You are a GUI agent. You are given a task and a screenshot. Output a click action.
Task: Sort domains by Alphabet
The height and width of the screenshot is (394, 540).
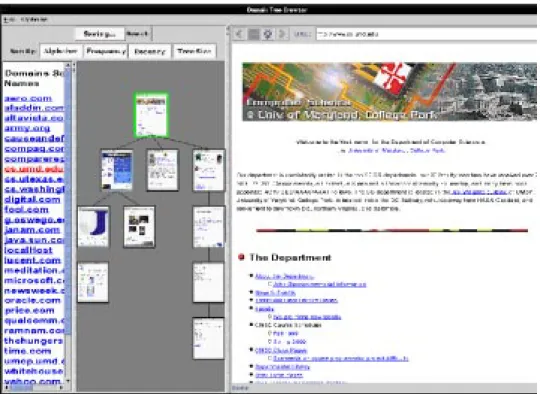point(61,51)
